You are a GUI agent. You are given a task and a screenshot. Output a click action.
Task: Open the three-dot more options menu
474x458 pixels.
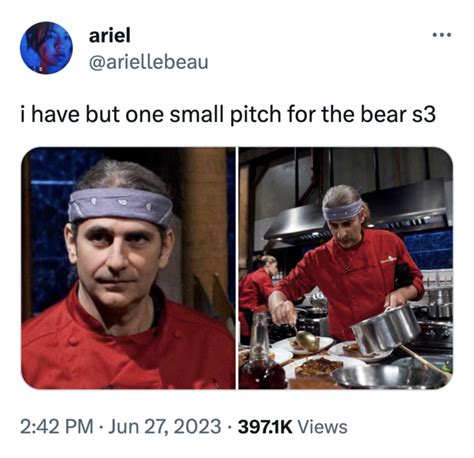click(x=442, y=35)
